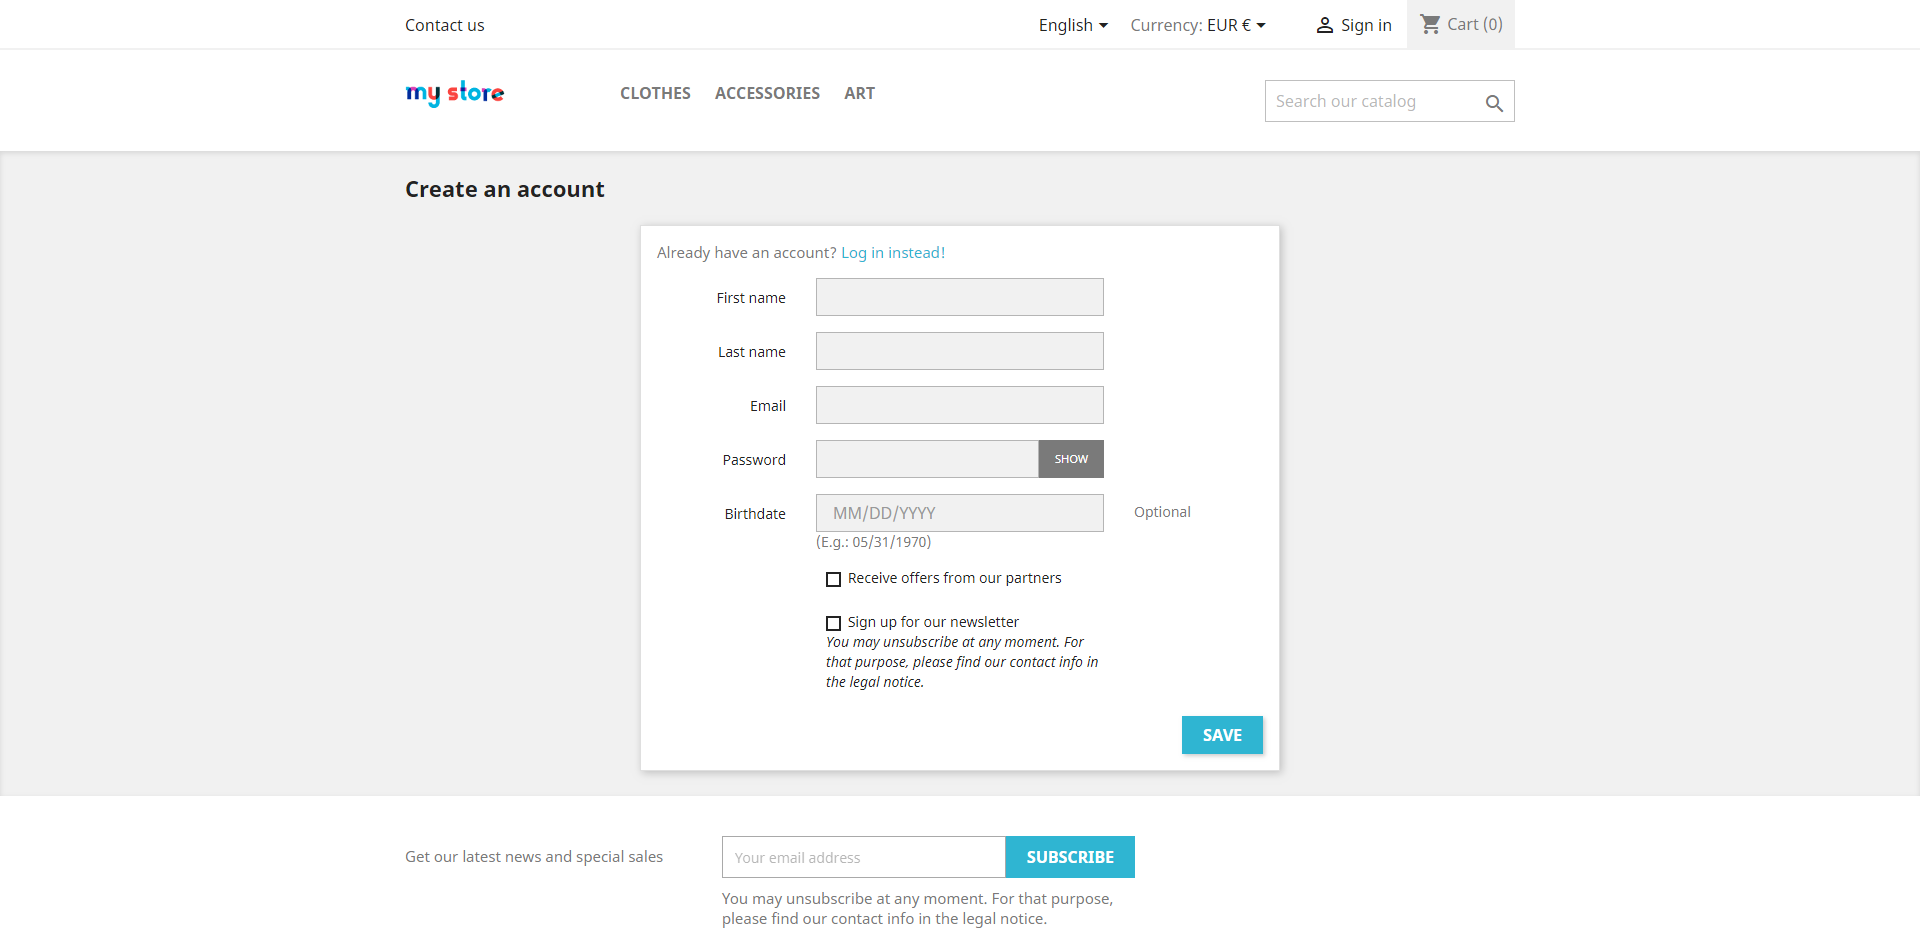Open the English language dropdown

pos(1073,25)
